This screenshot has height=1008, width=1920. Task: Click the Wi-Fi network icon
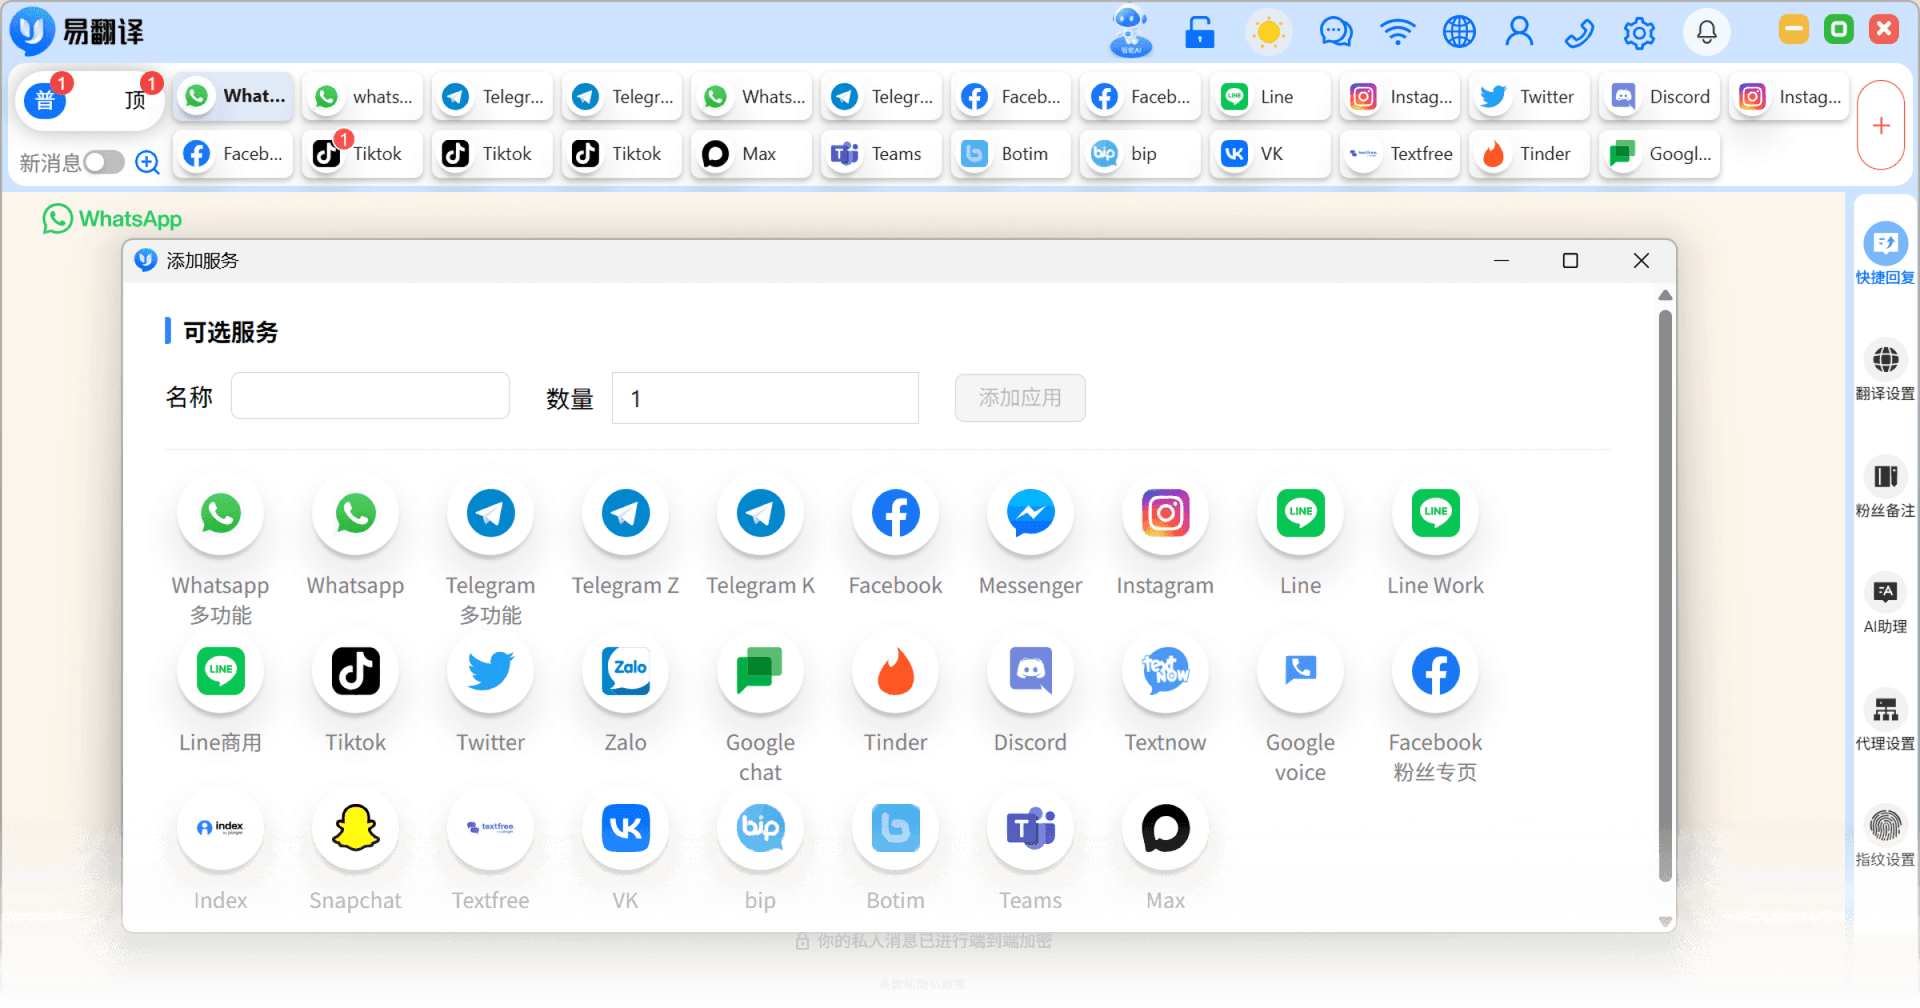[x=1397, y=32]
